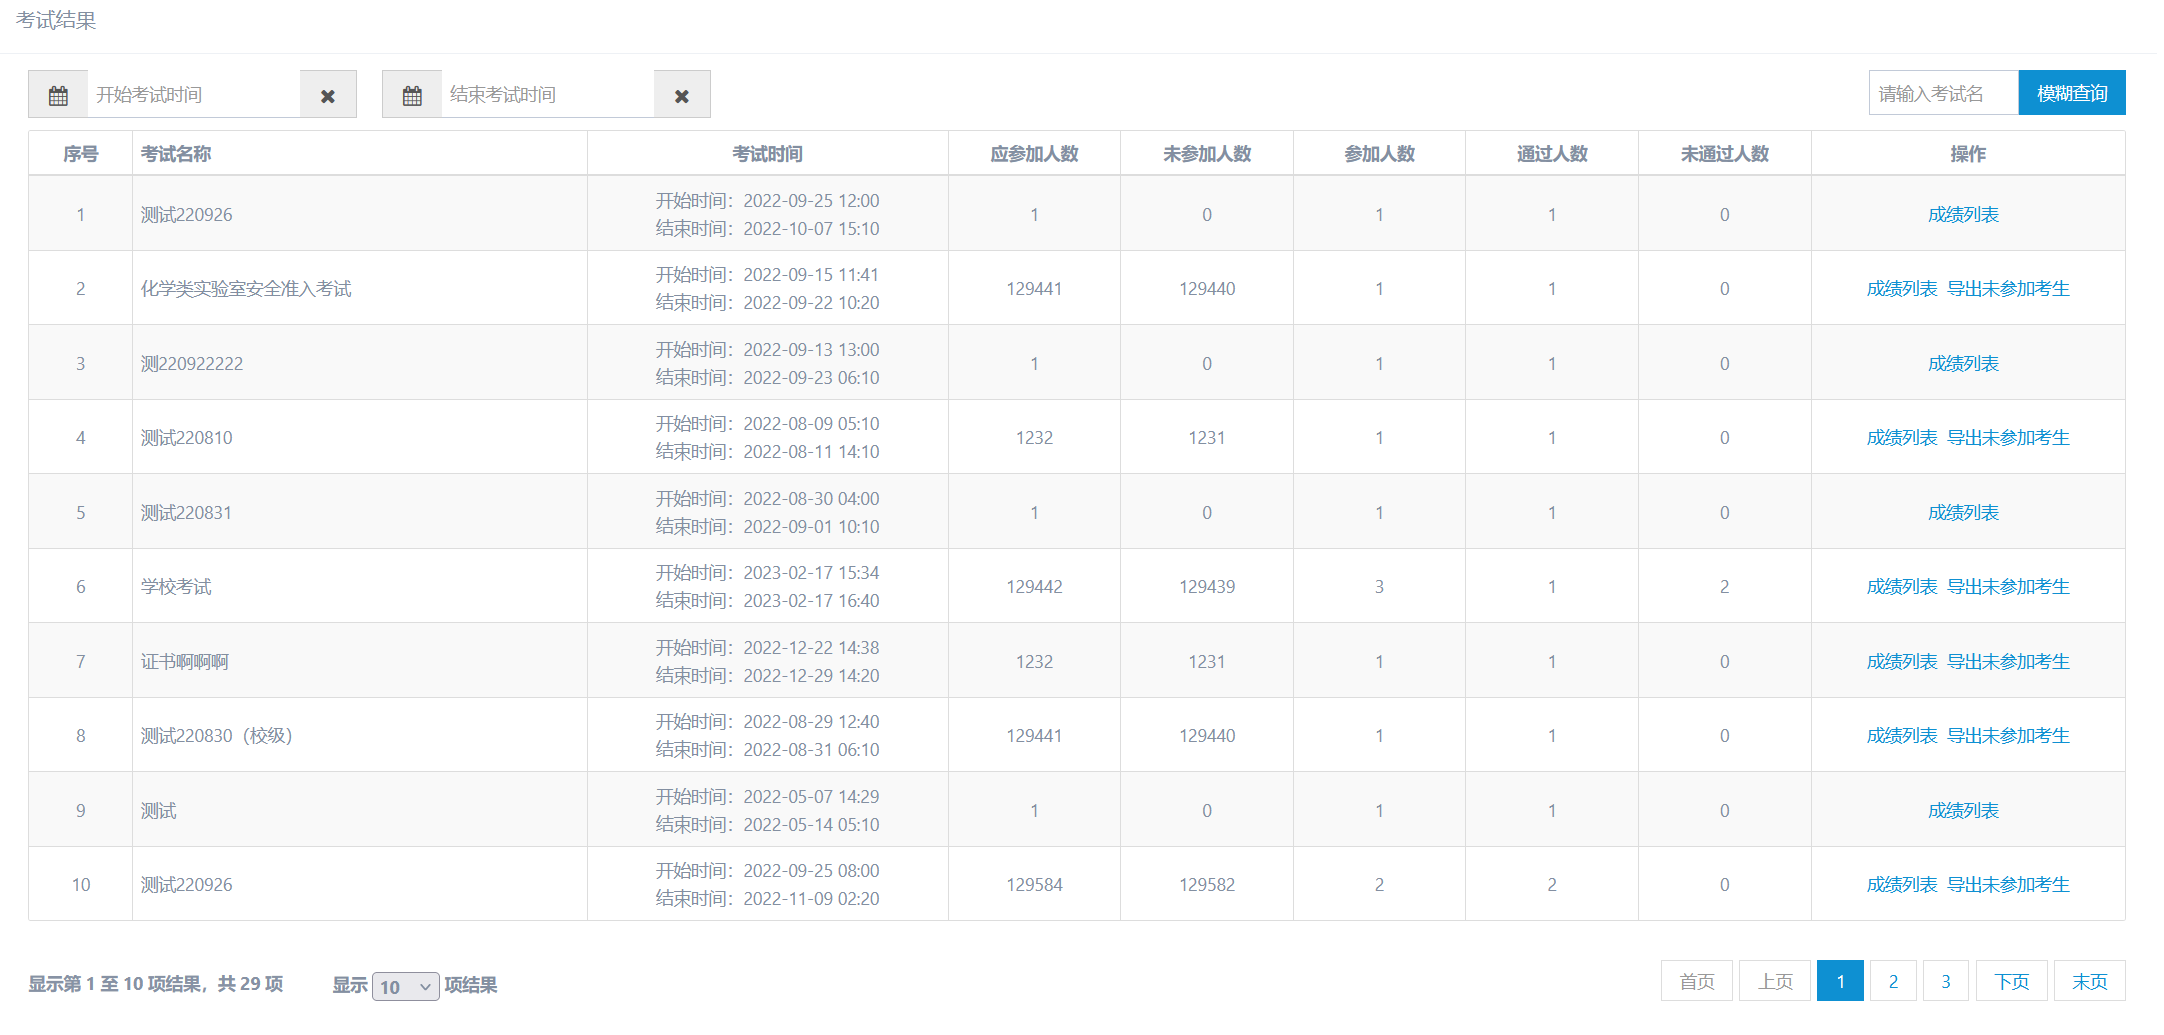Click the 参加人数 column header

1380,154
